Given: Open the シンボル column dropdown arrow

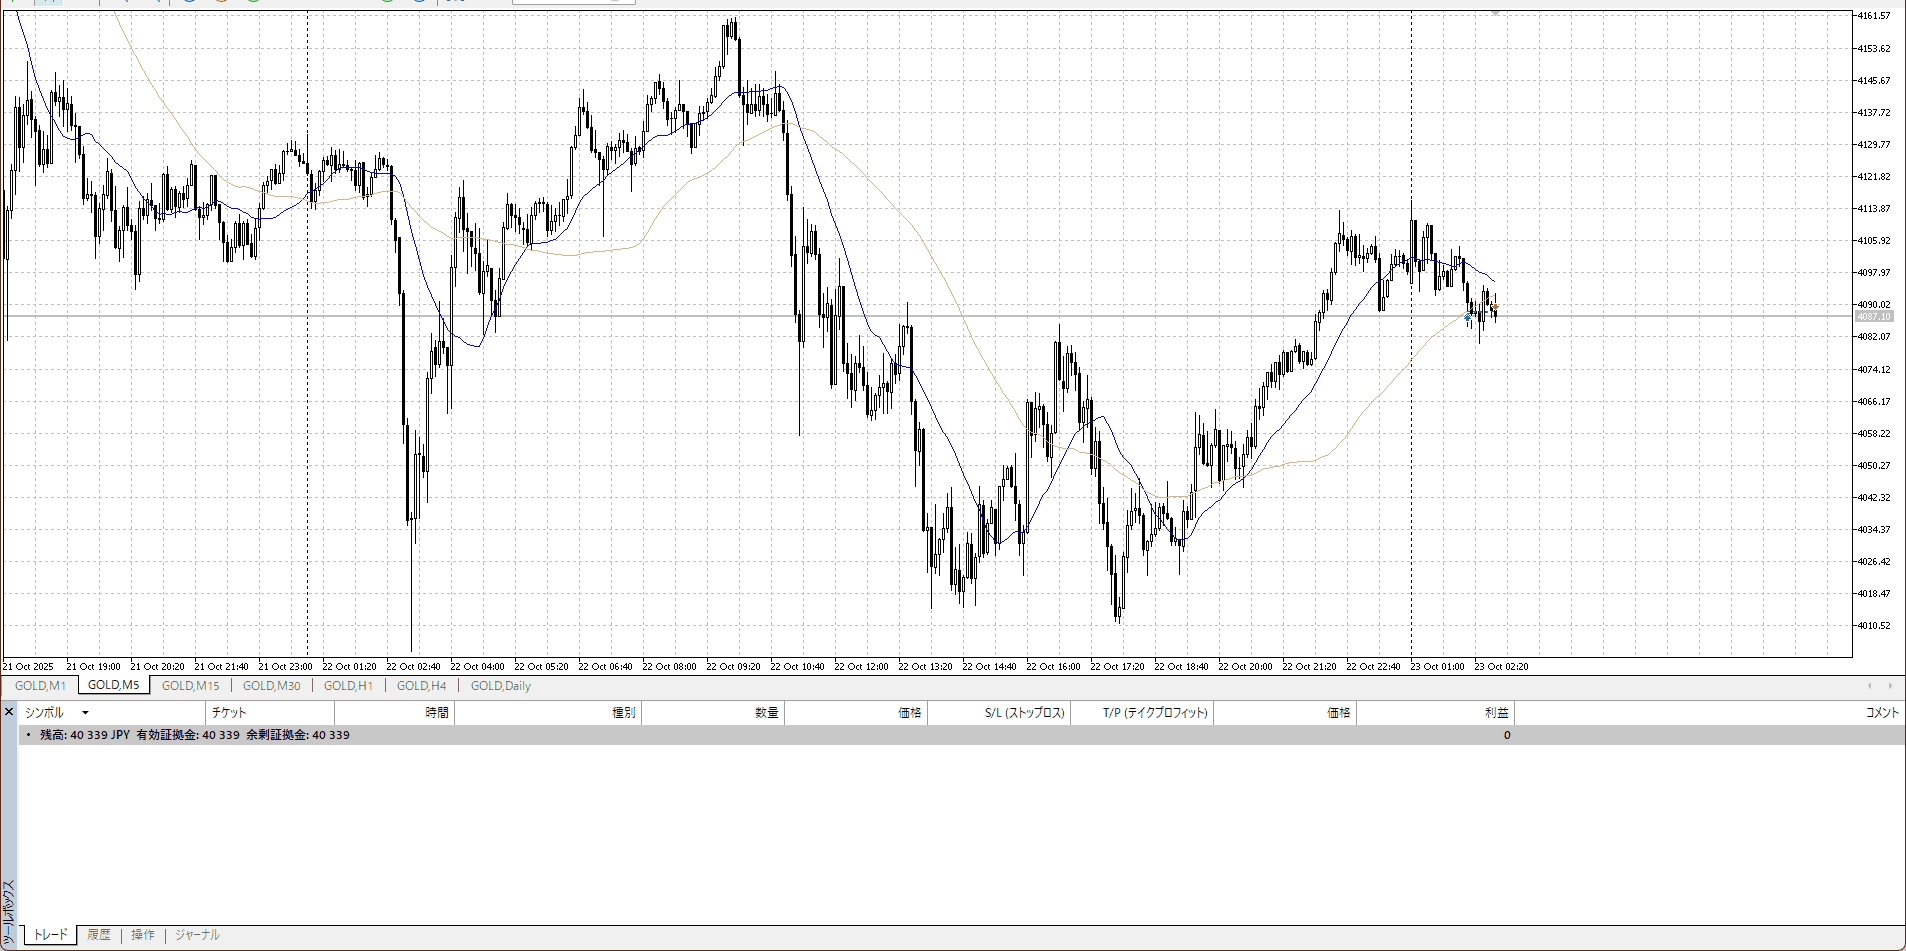Looking at the screenshot, I should pos(85,713).
